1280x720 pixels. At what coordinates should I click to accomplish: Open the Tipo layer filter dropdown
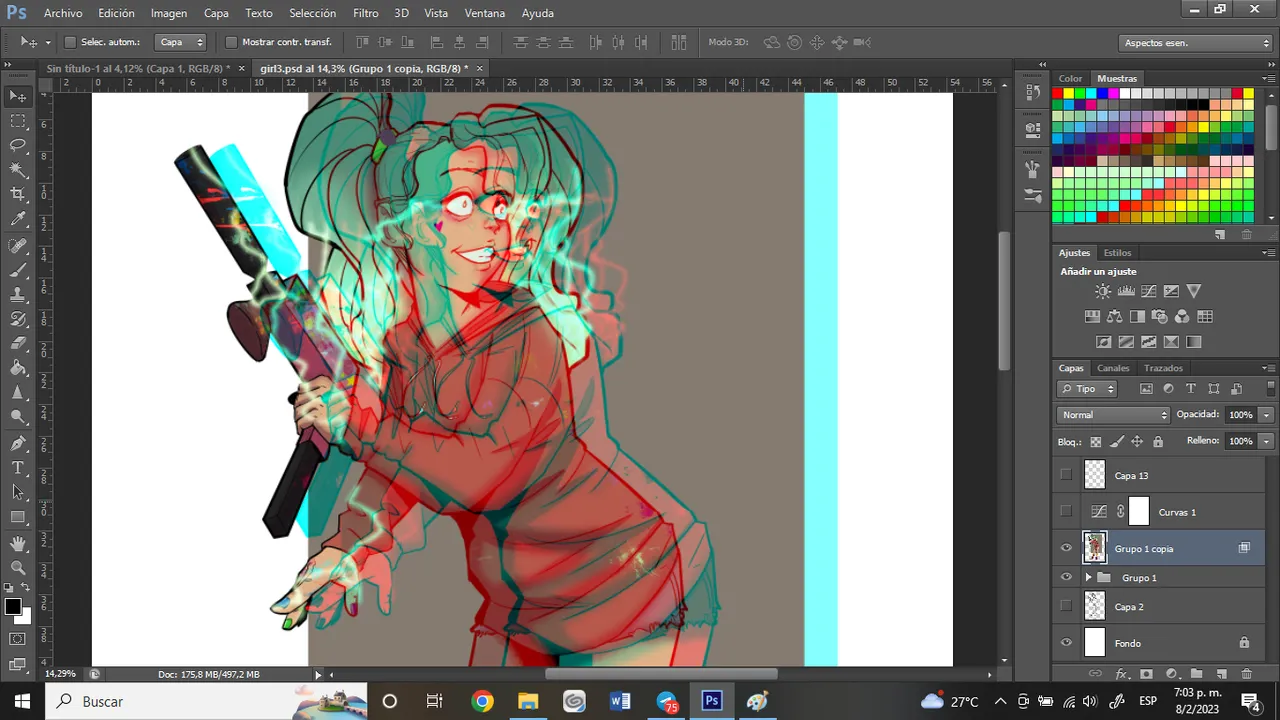coord(1087,389)
